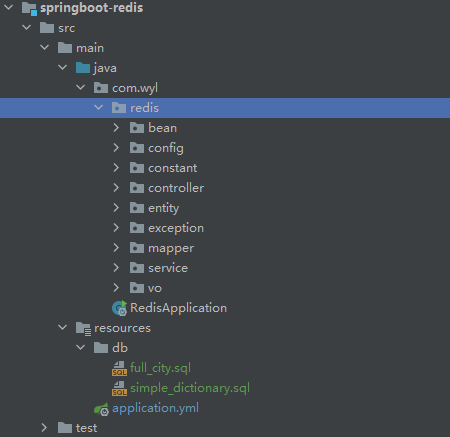Collapse the resources folder arrow
Viewport: 450px width, 437px height.
pos(62,327)
